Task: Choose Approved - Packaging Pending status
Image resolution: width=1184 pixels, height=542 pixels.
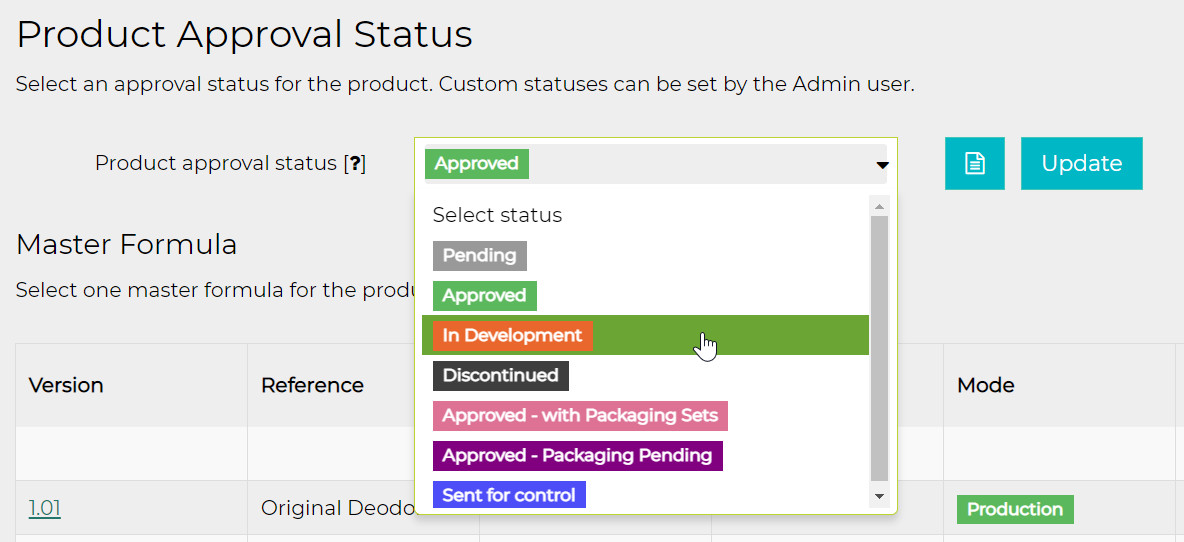Action: click(x=577, y=456)
